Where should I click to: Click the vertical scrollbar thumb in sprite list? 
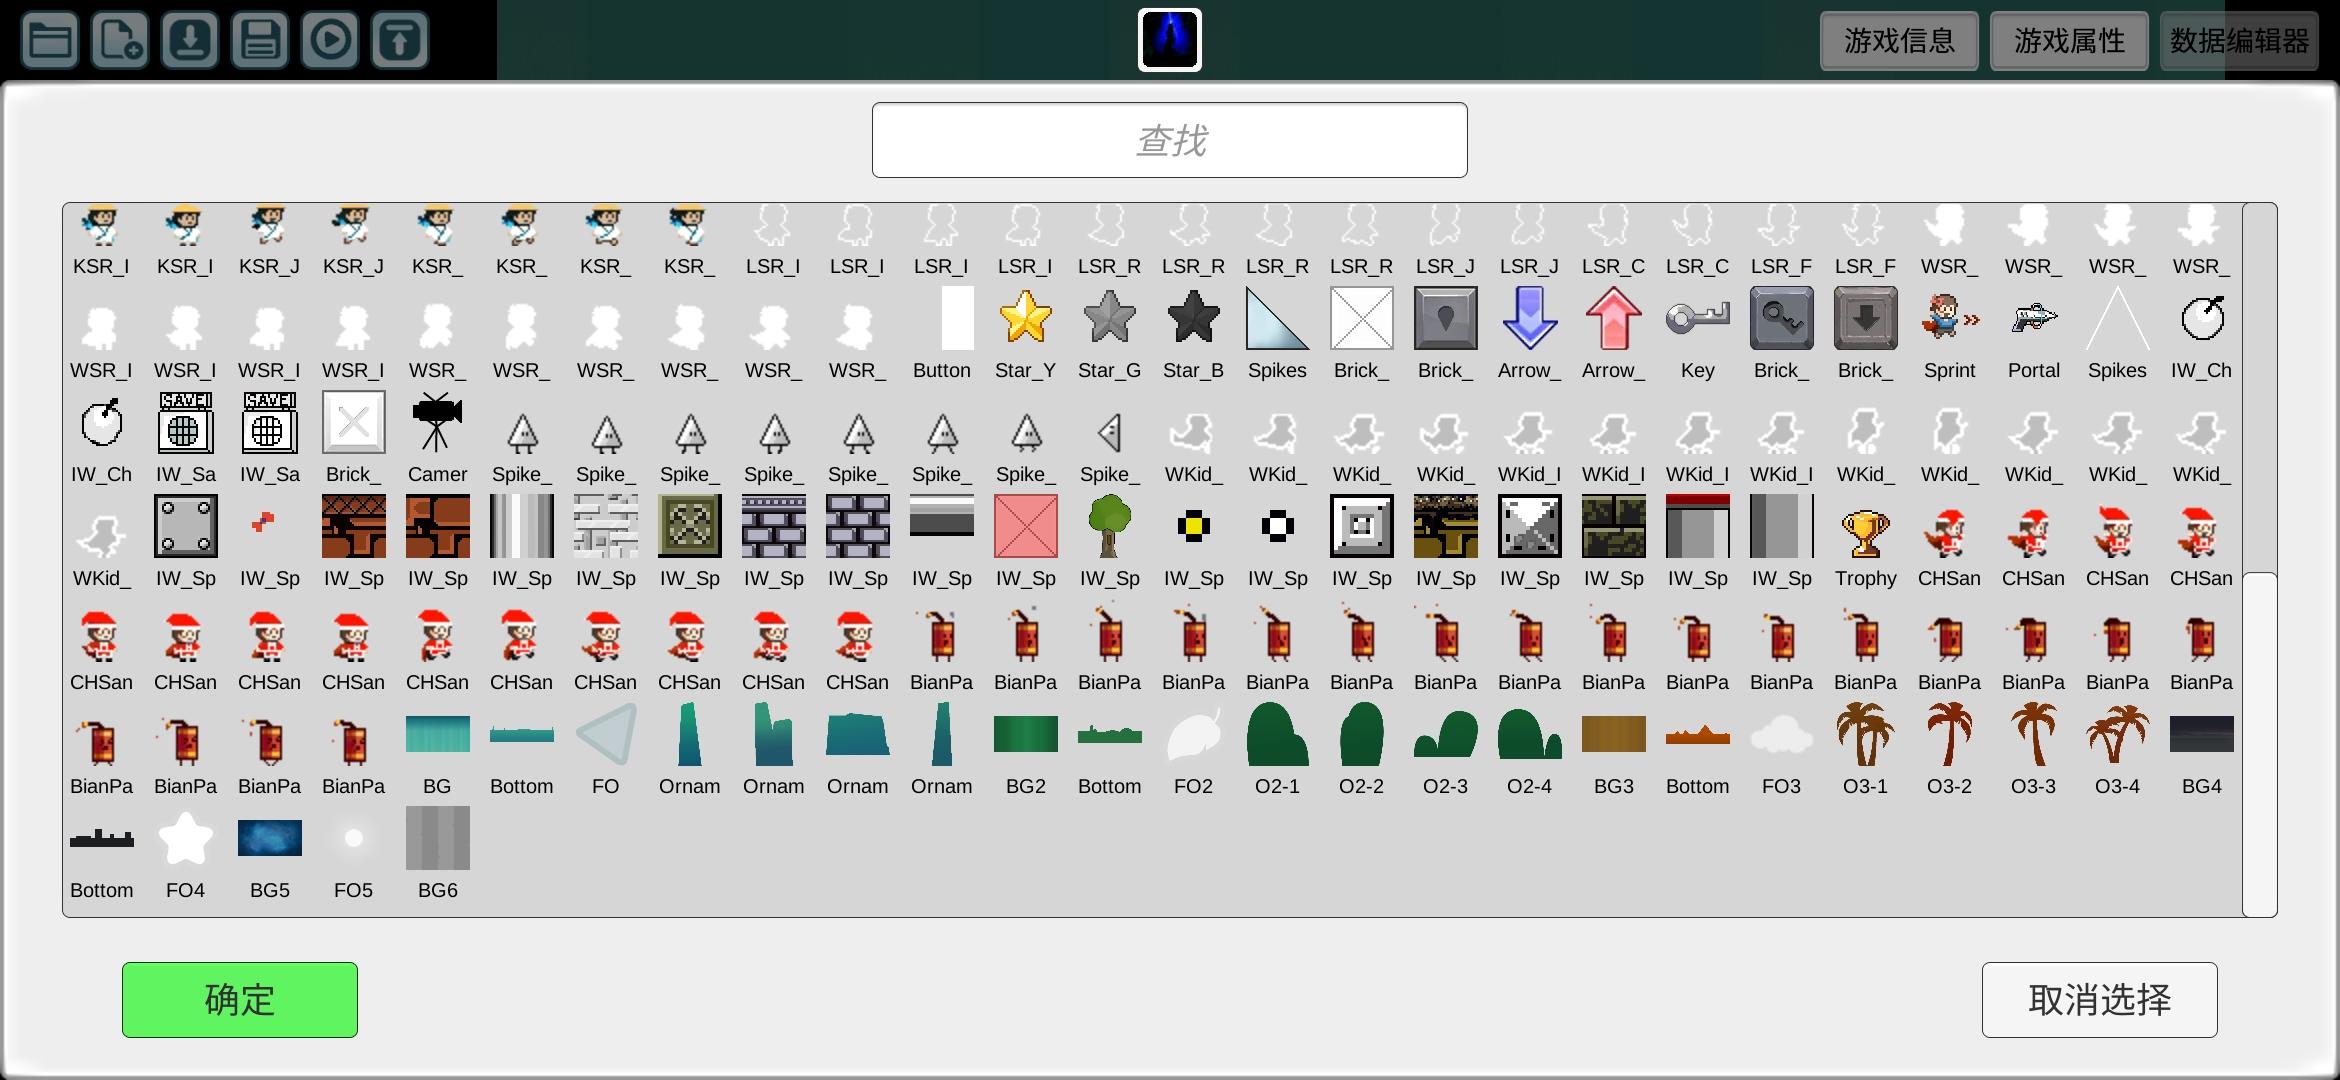tap(2260, 744)
